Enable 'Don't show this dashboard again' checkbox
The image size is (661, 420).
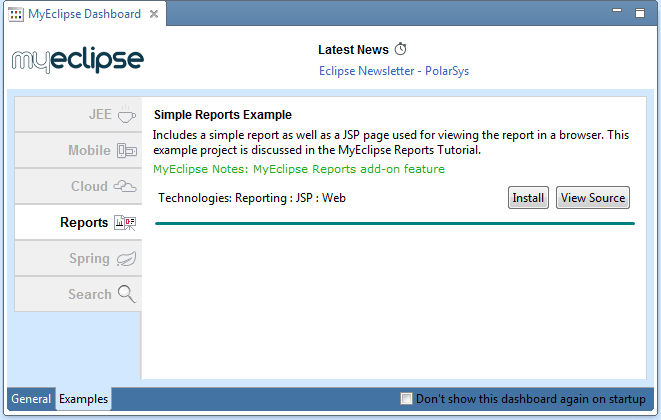coord(406,399)
